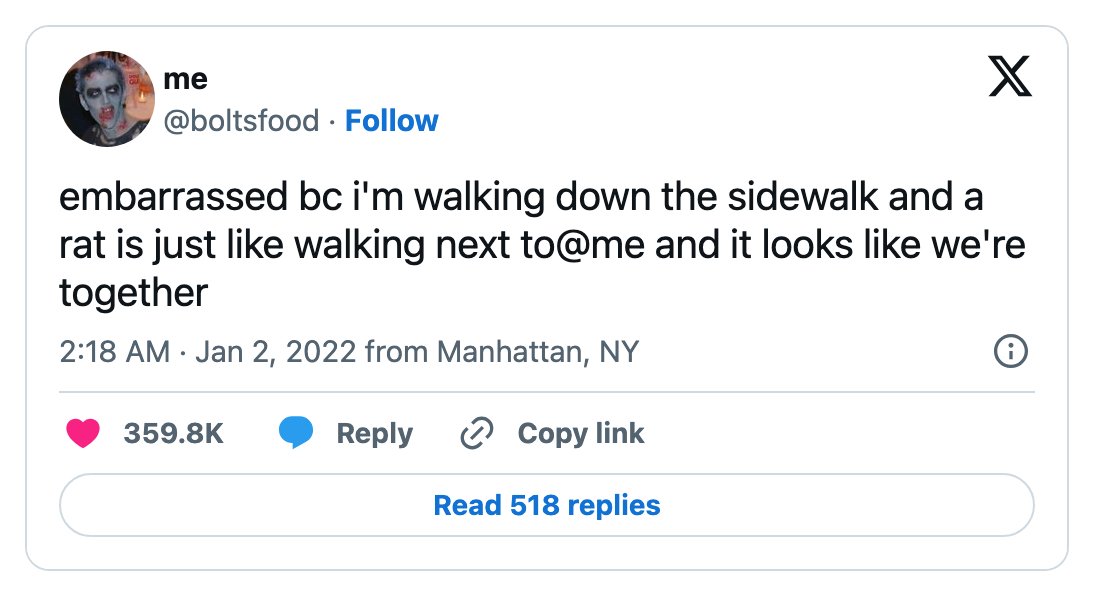Follow the @boltsfood account
The image size is (1105, 603).
(391, 121)
